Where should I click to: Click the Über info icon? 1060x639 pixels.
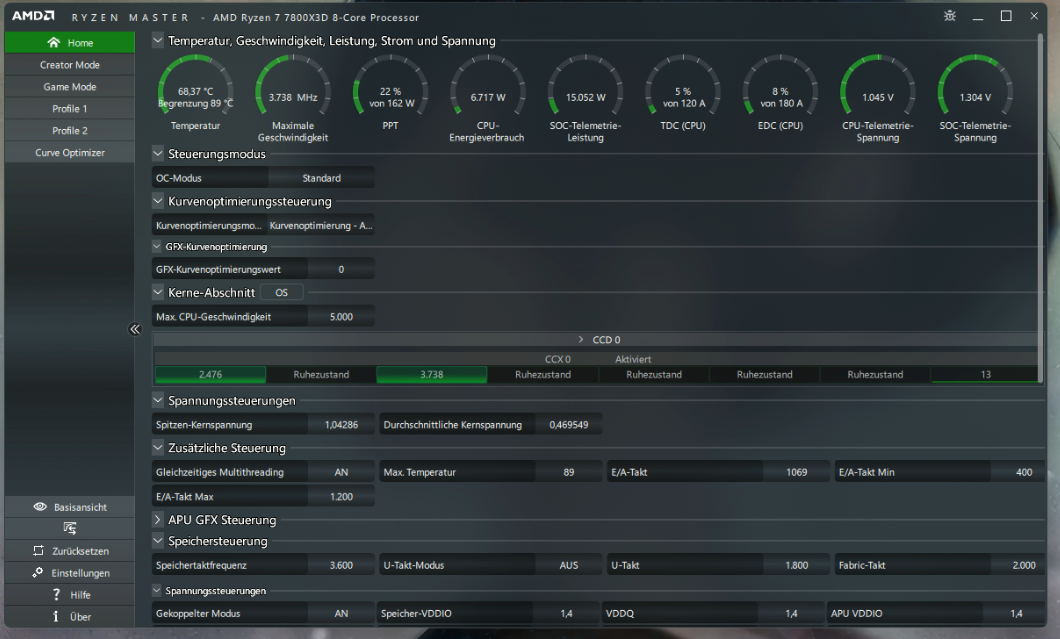point(56,616)
